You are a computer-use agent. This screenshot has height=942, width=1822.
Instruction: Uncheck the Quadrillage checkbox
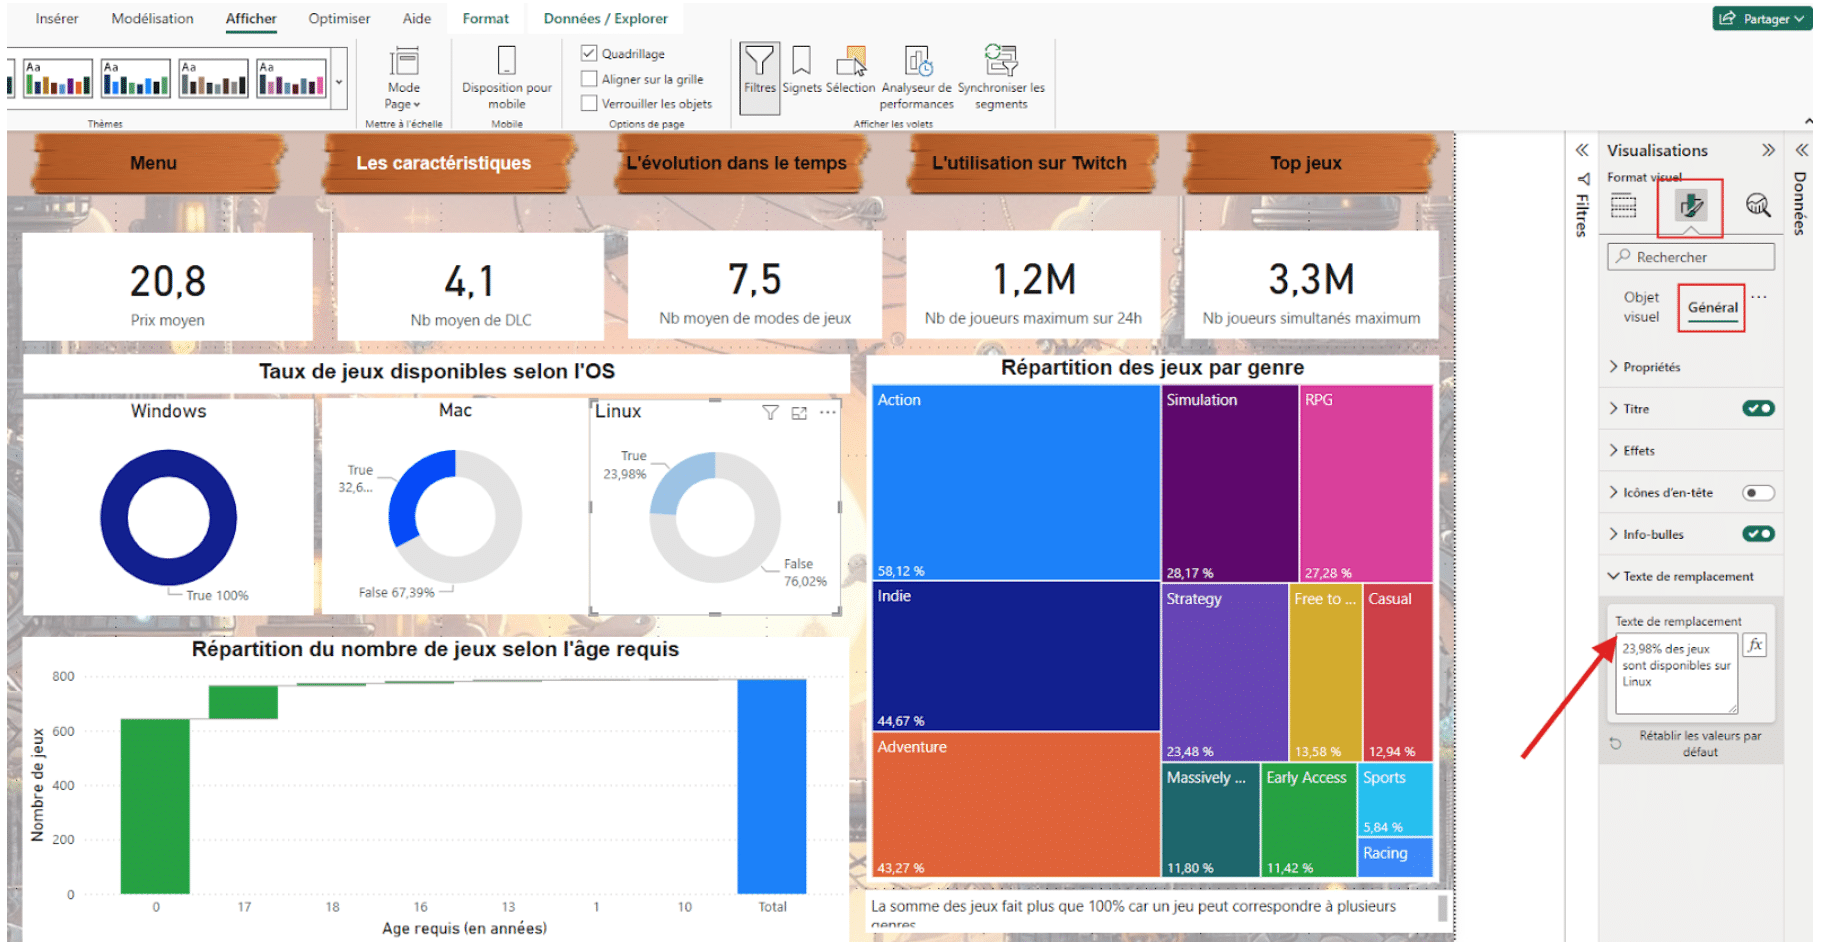(589, 53)
